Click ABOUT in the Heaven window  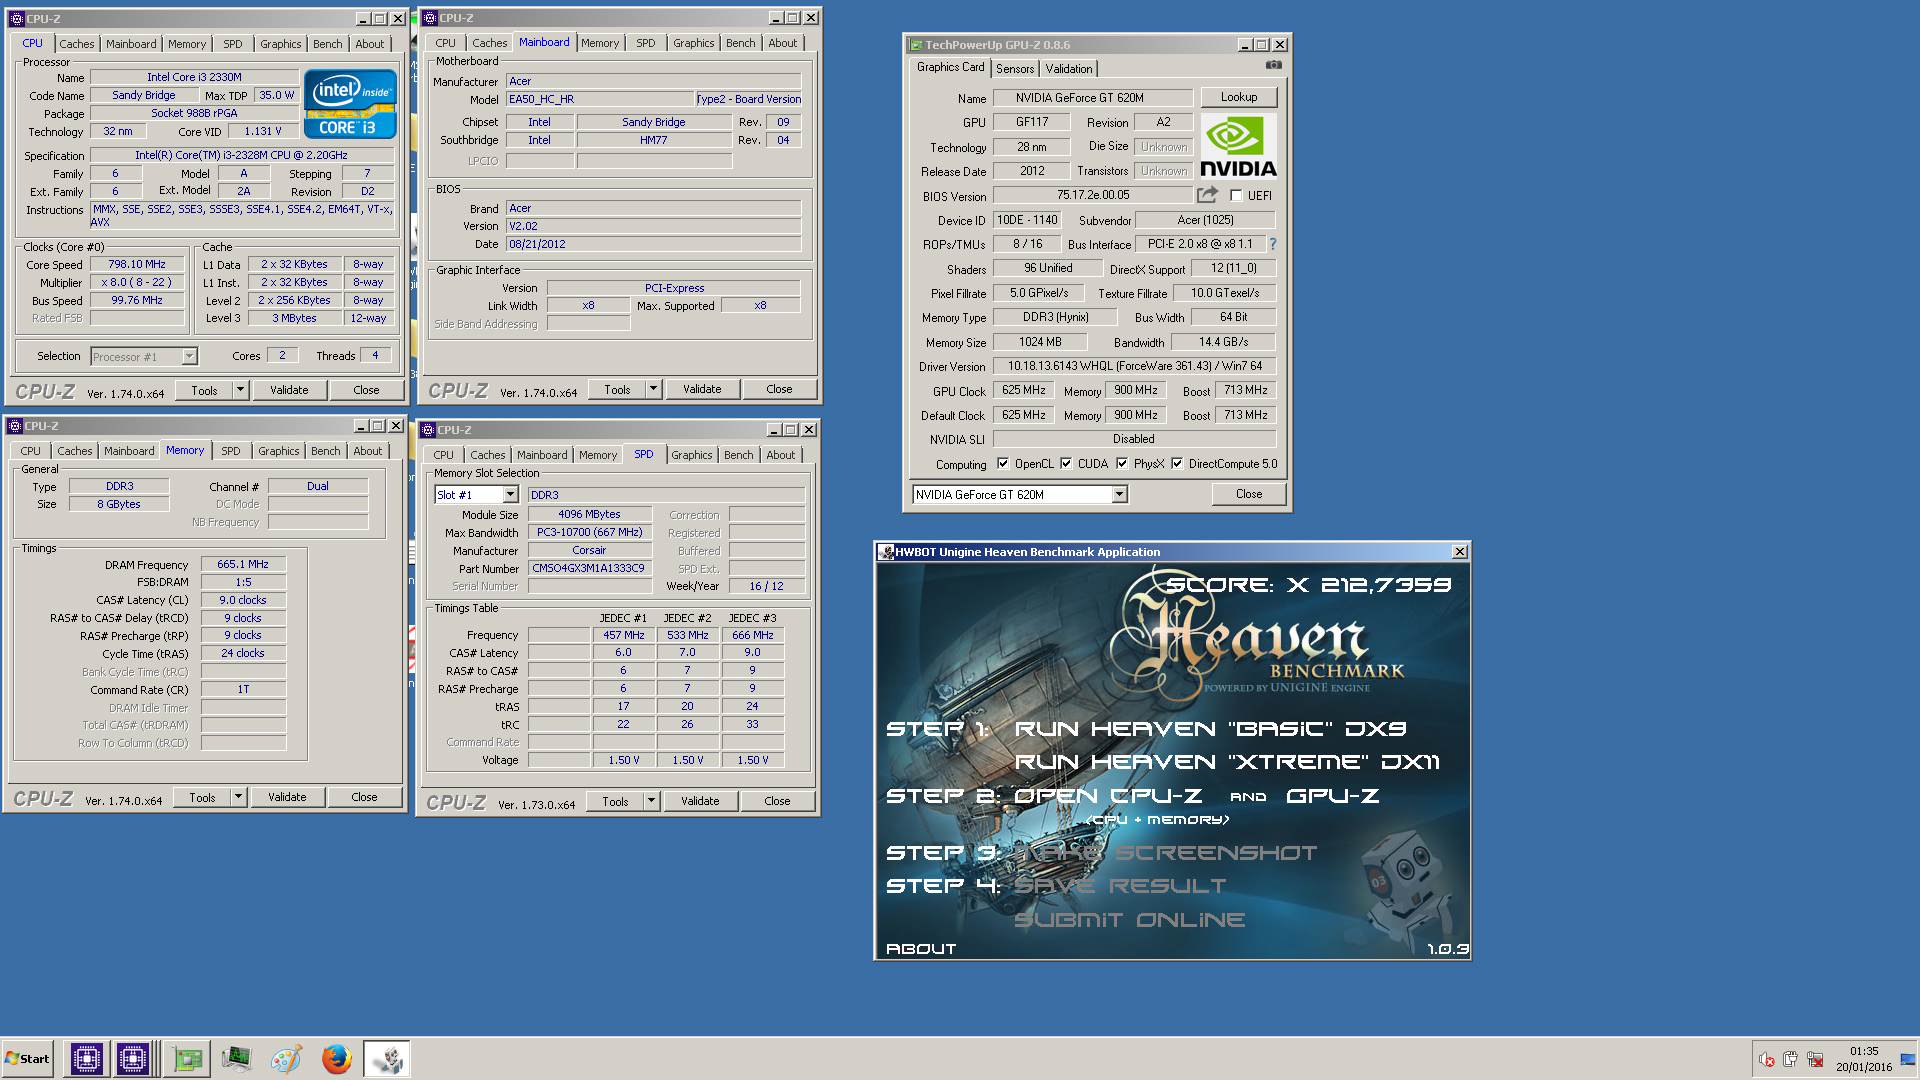point(921,949)
